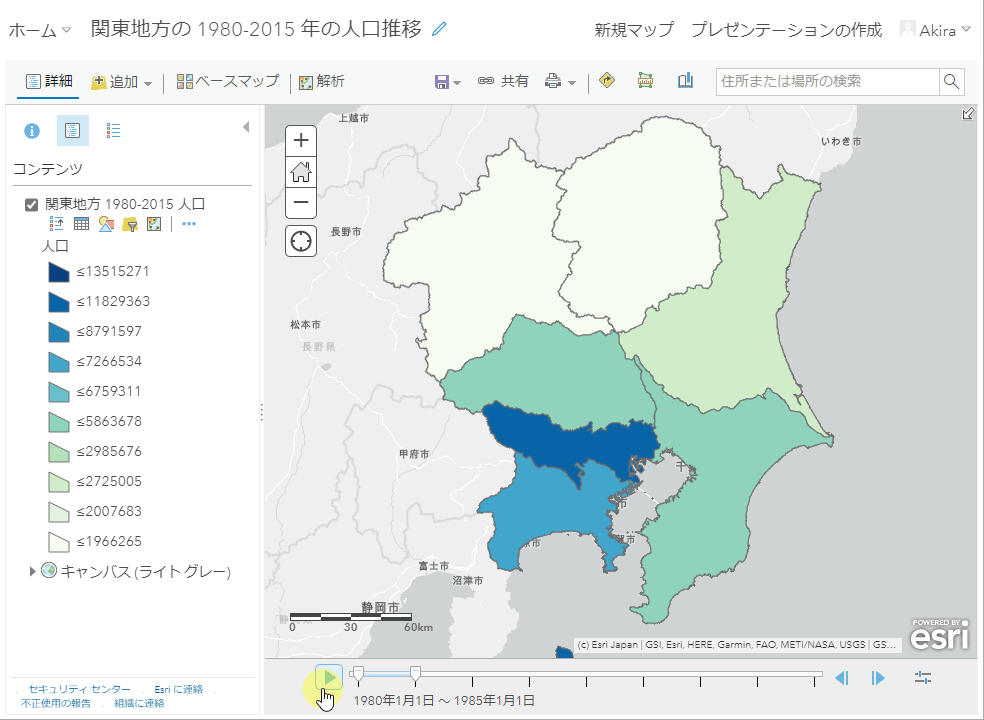Return to default map extent

(x=301, y=171)
